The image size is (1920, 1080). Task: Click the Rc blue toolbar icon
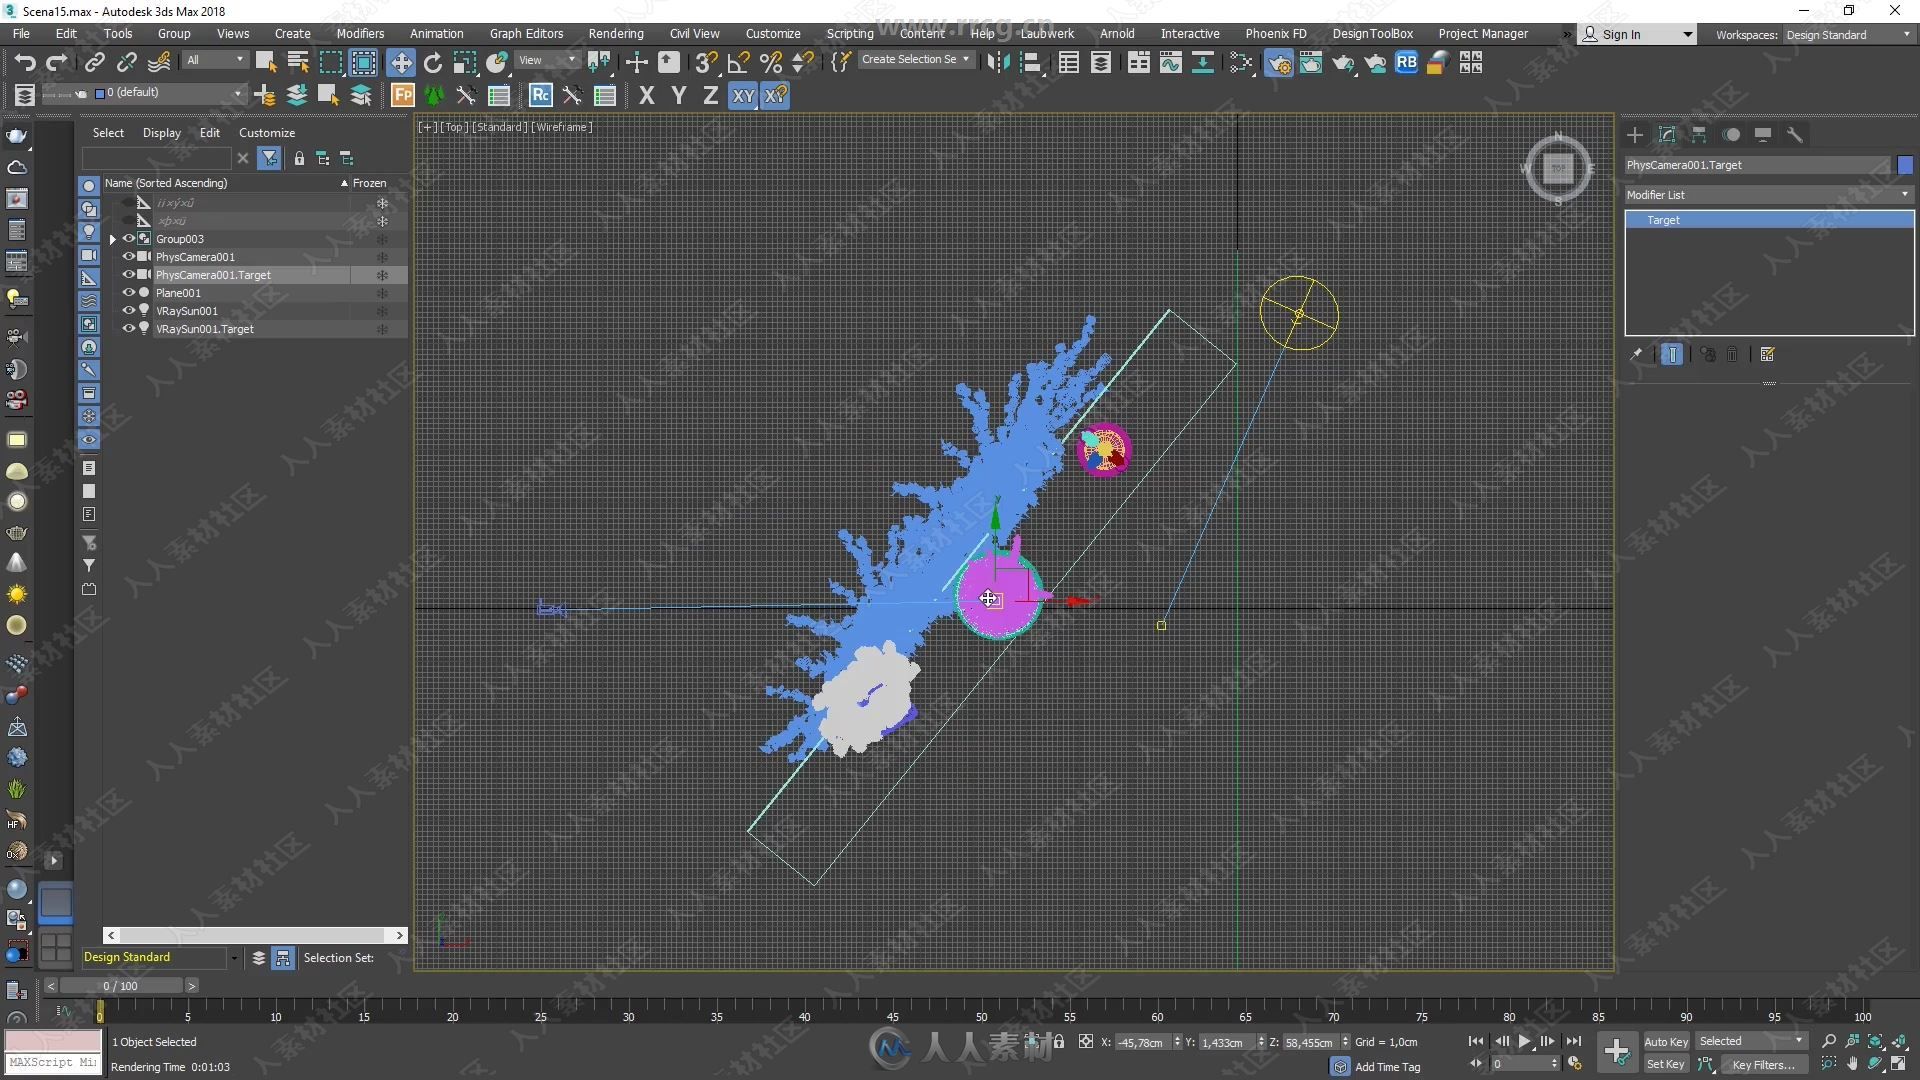coord(540,95)
